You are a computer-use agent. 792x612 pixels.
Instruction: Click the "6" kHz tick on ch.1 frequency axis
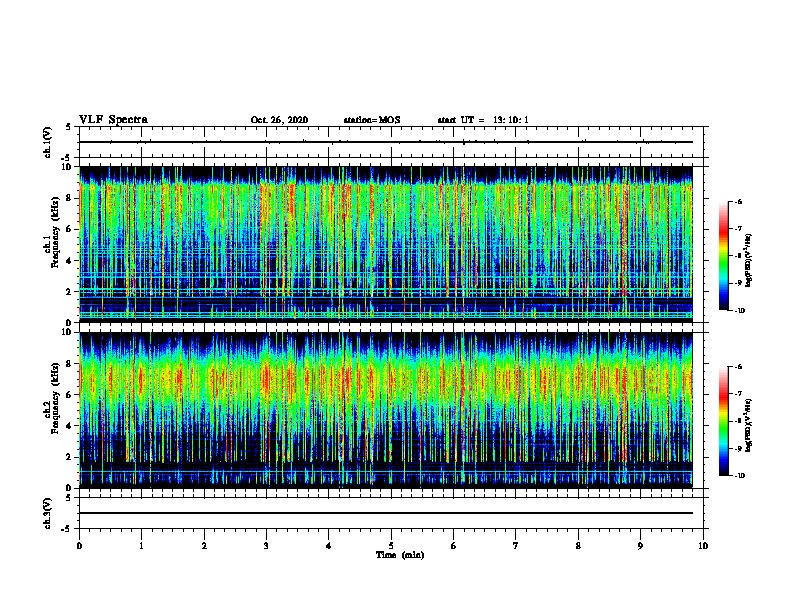70,229
